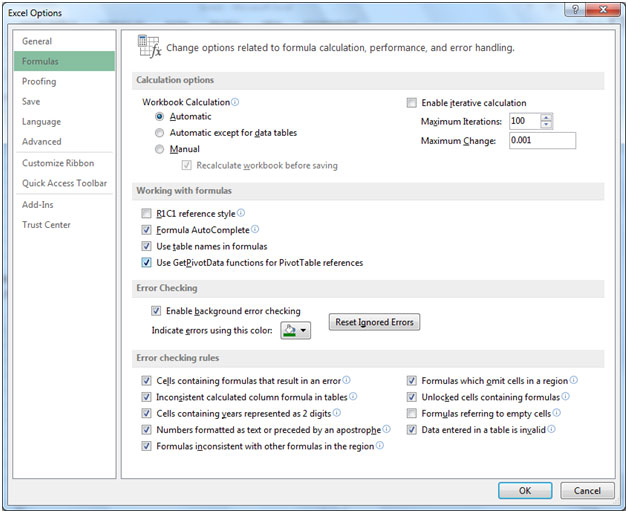Screen dimensions: 628x513
Task: Click info icon for Numbers formatted as text rule
Action: point(386,429)
